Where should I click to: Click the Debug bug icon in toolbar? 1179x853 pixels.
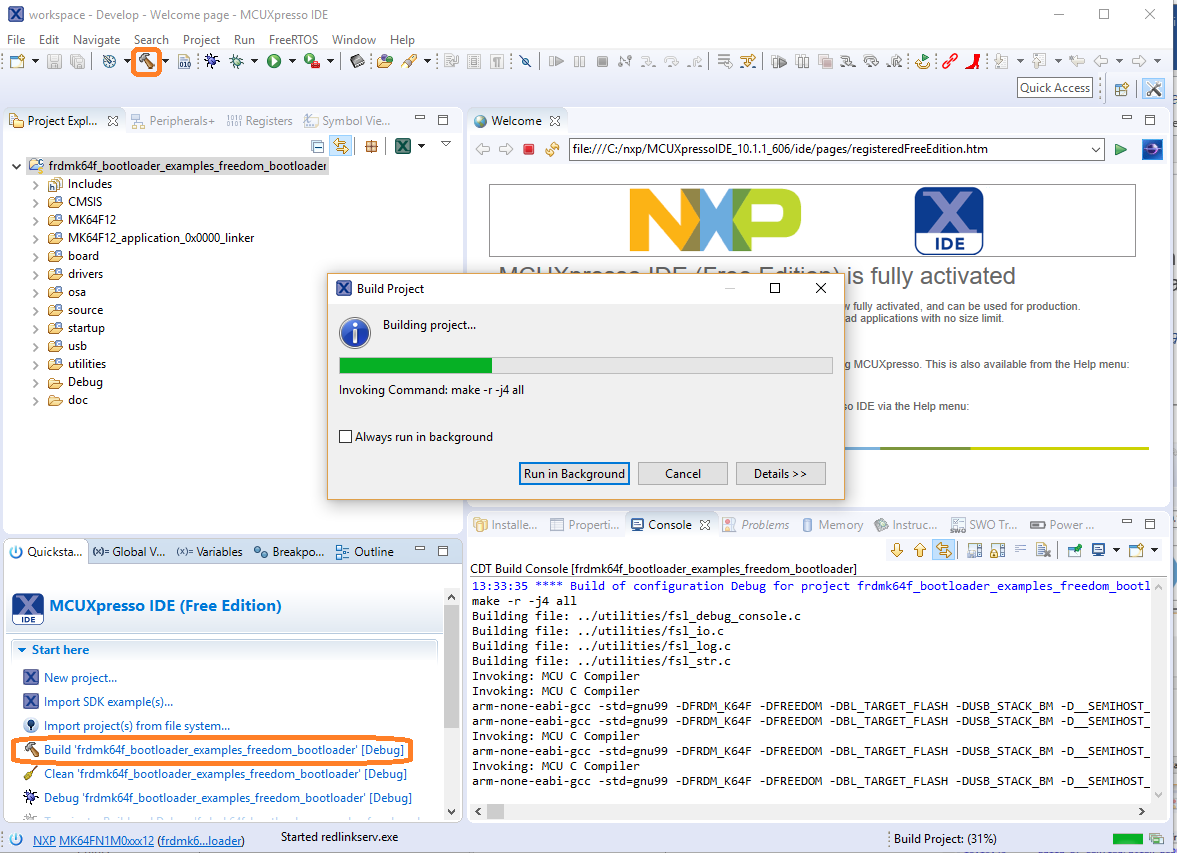210,61
